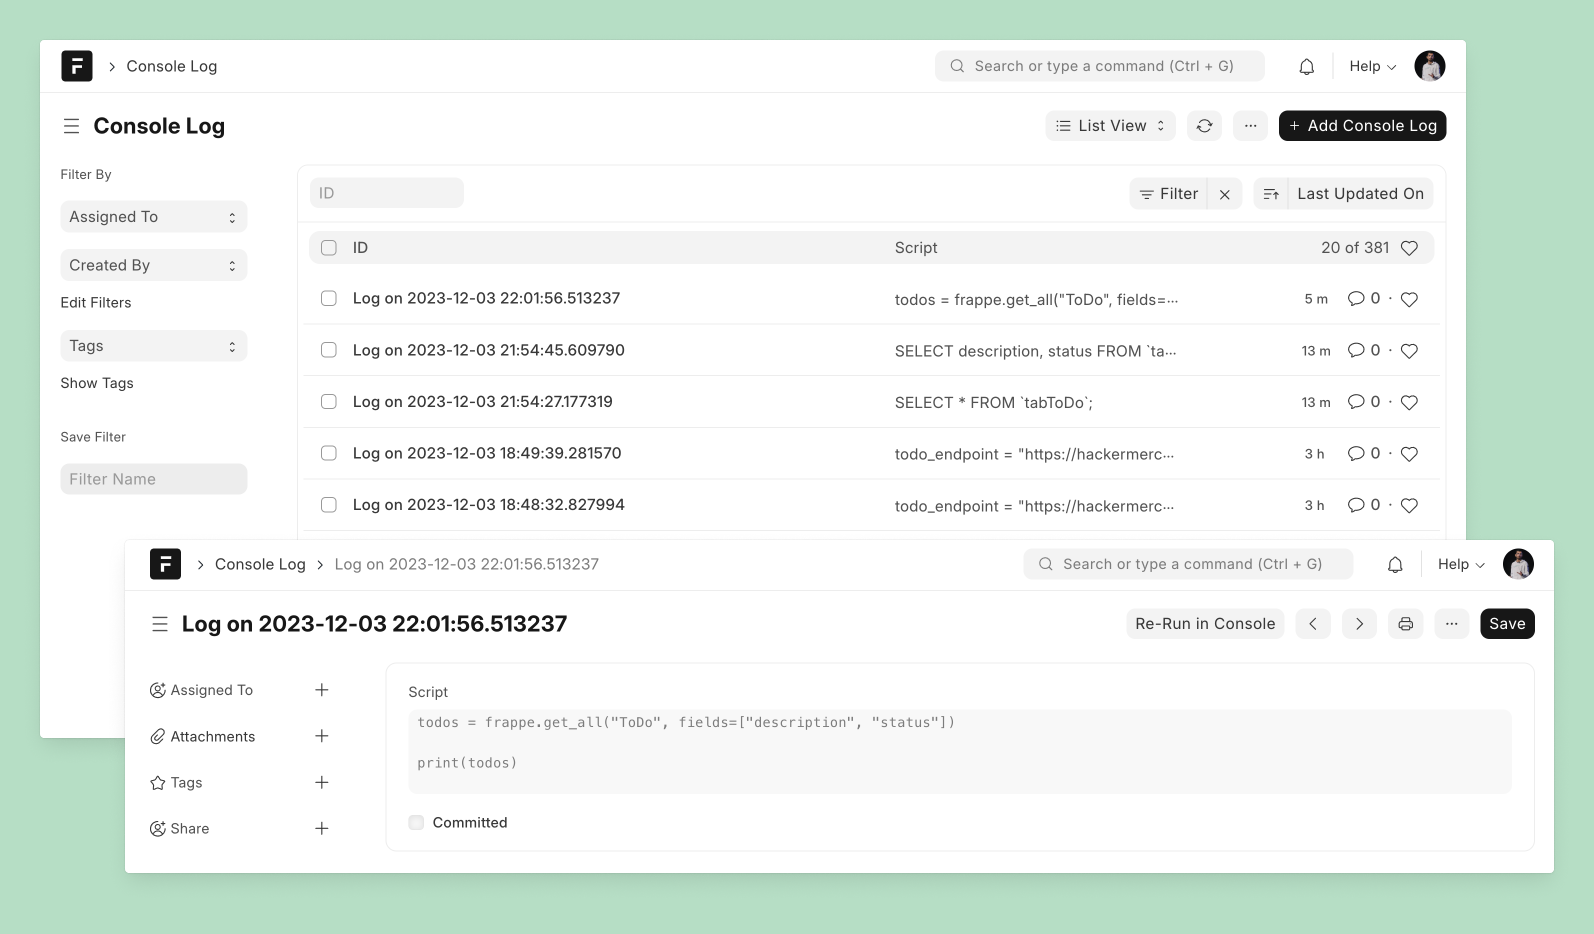
Task: Click the Filter Name input field
Action: [x=153, y=479]
